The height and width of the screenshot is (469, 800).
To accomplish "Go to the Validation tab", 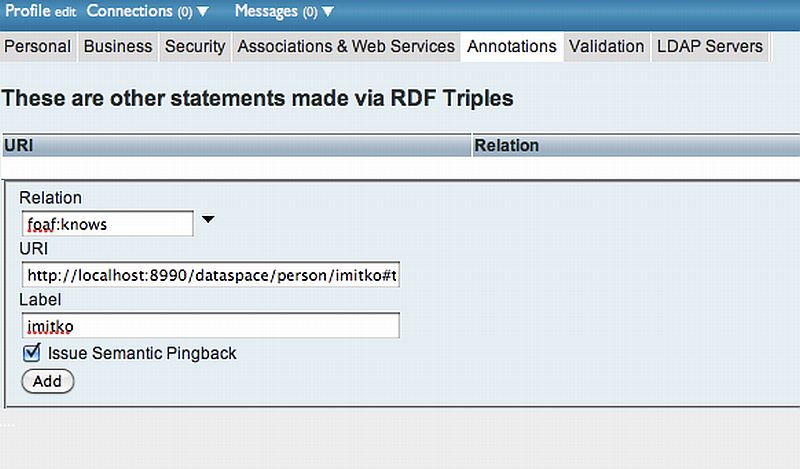I will pyautogui.click(x=607, y=46).
